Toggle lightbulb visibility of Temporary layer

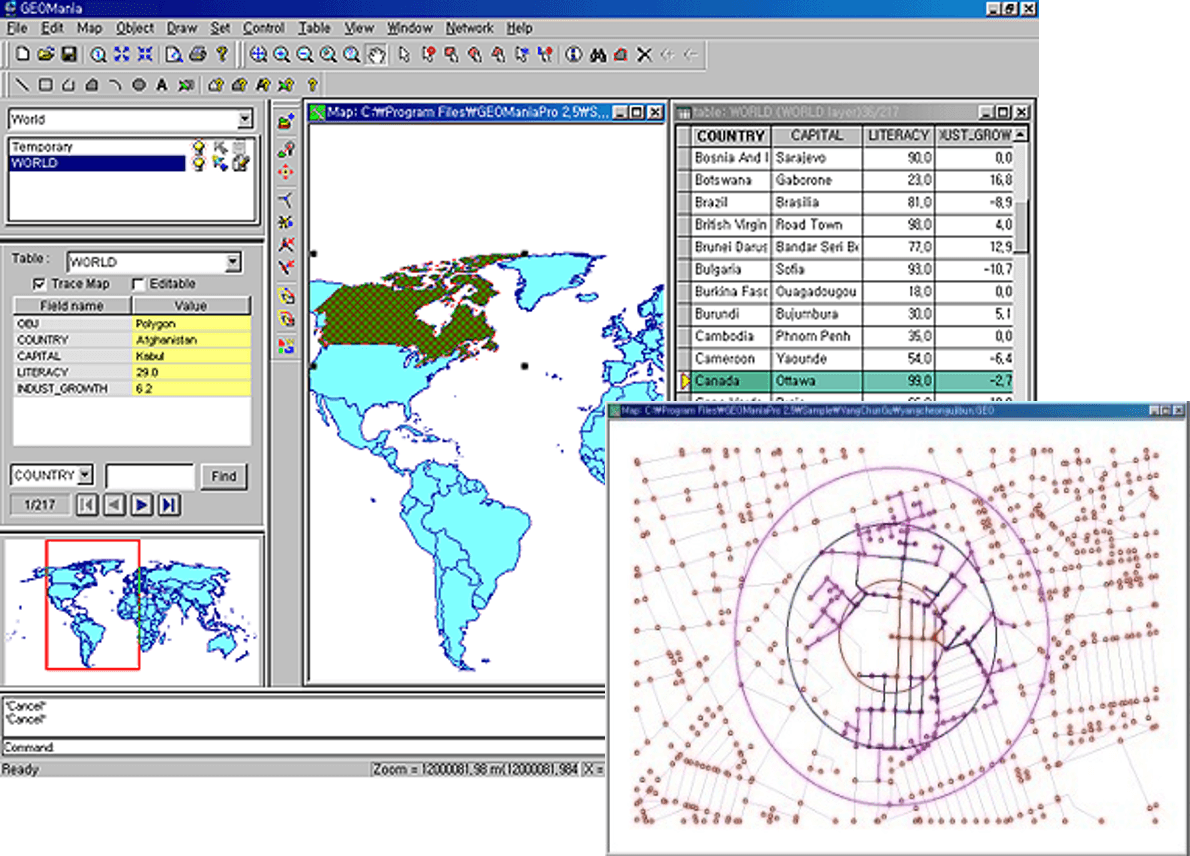(198, 146)
